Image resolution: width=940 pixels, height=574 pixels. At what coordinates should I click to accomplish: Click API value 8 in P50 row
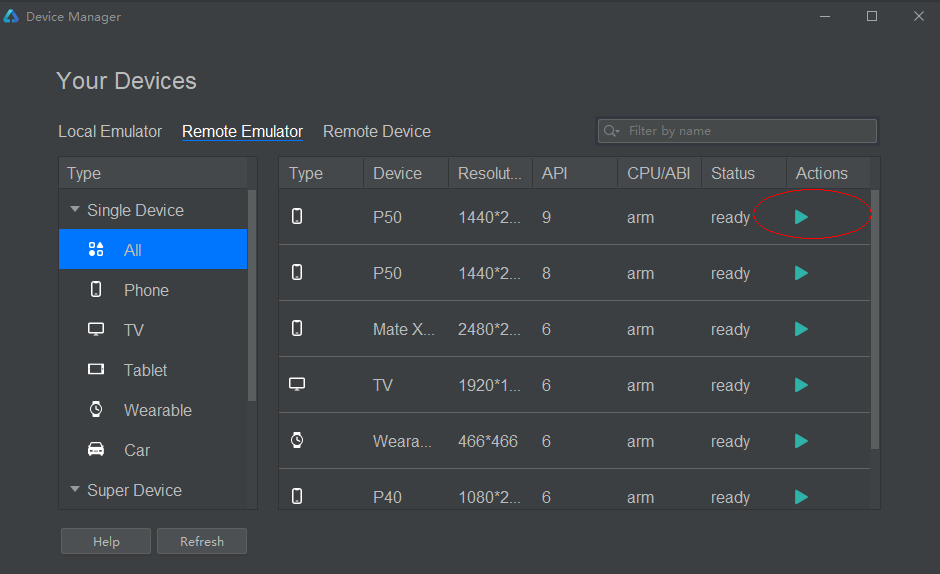[x=546, y=274]
